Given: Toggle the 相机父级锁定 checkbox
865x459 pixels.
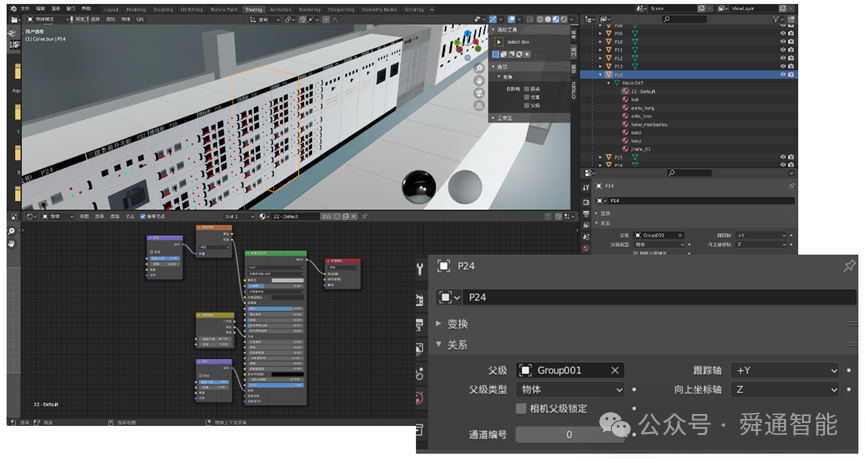Looking at the screenshot, I should click(x=521, y=408).
